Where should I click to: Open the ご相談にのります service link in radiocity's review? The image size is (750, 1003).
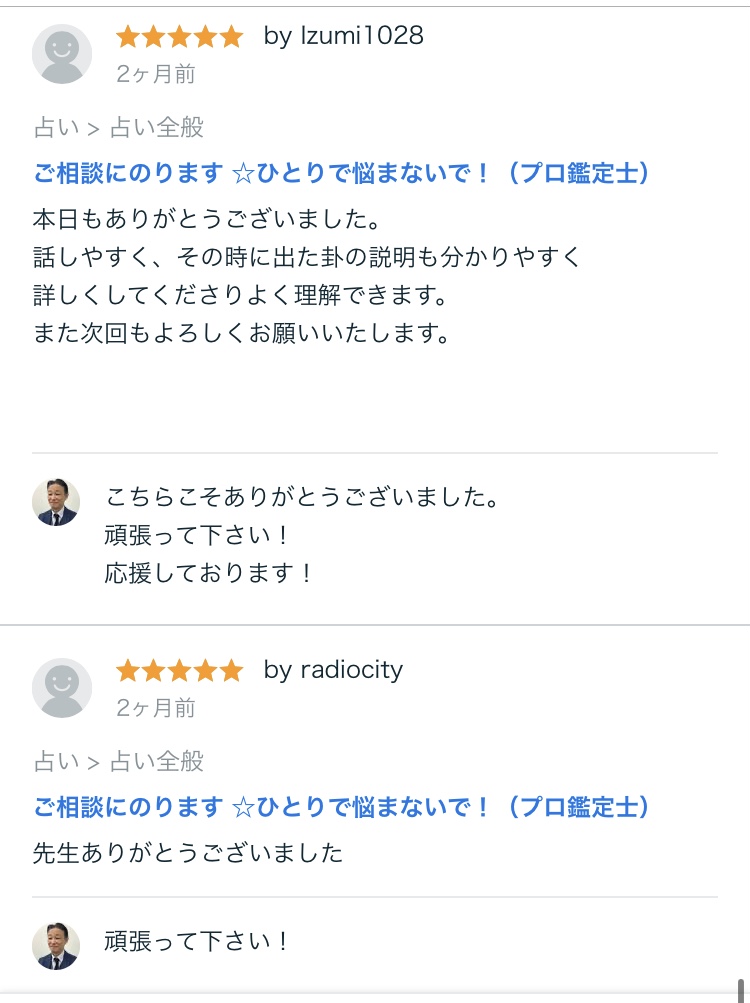pyautogui.click(x=342, y=807)
